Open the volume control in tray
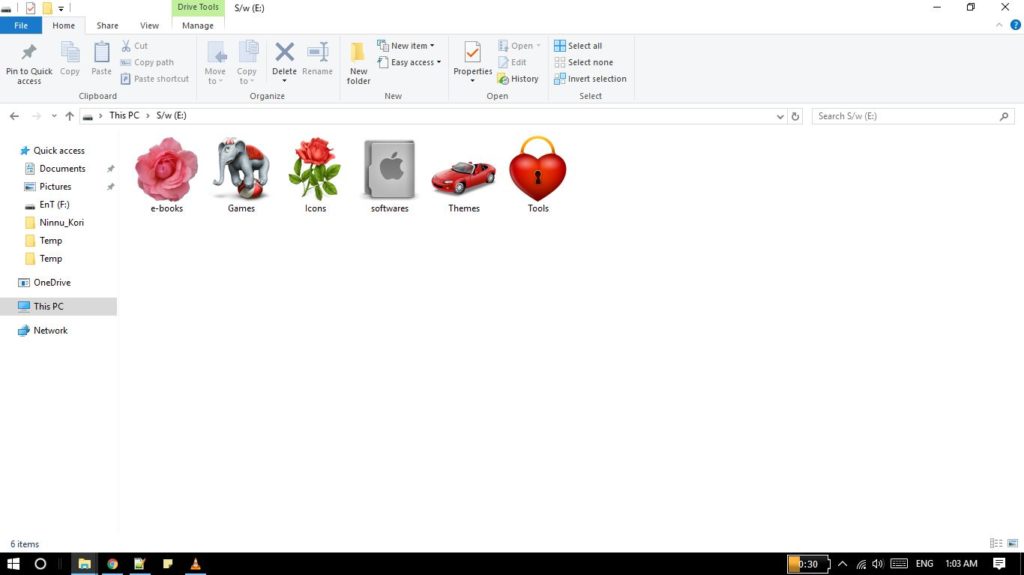 click(878, 563)
